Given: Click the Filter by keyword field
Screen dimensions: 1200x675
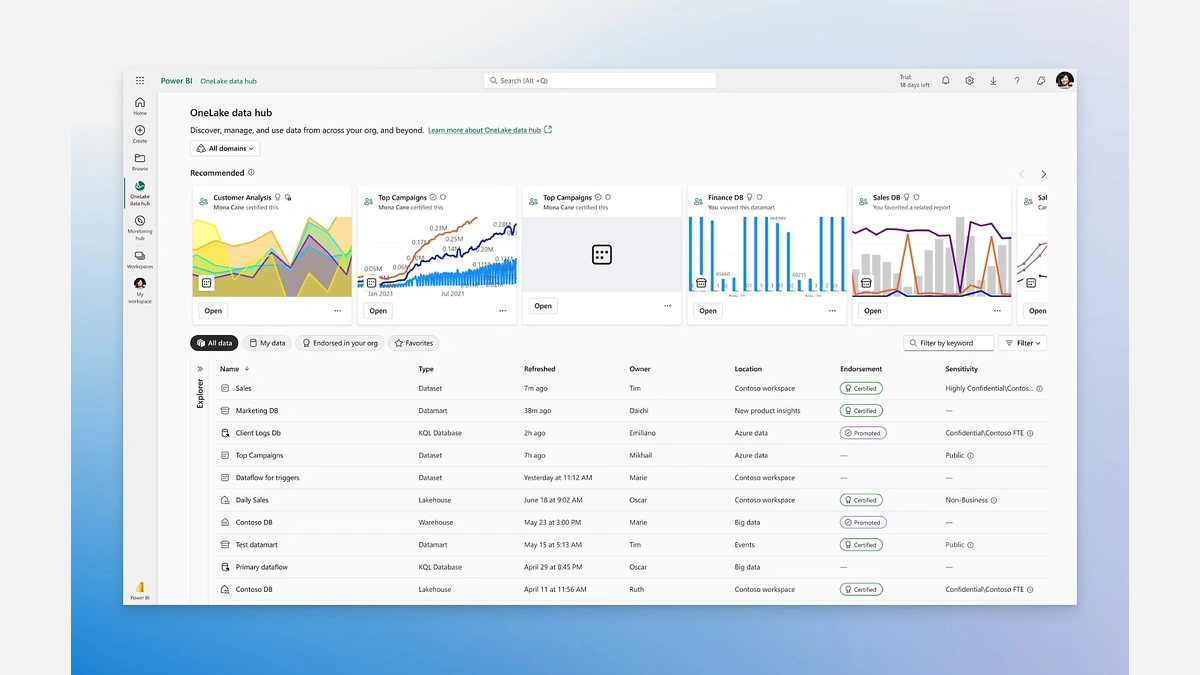Looking at the screenshot, I should tap(949, 343).
